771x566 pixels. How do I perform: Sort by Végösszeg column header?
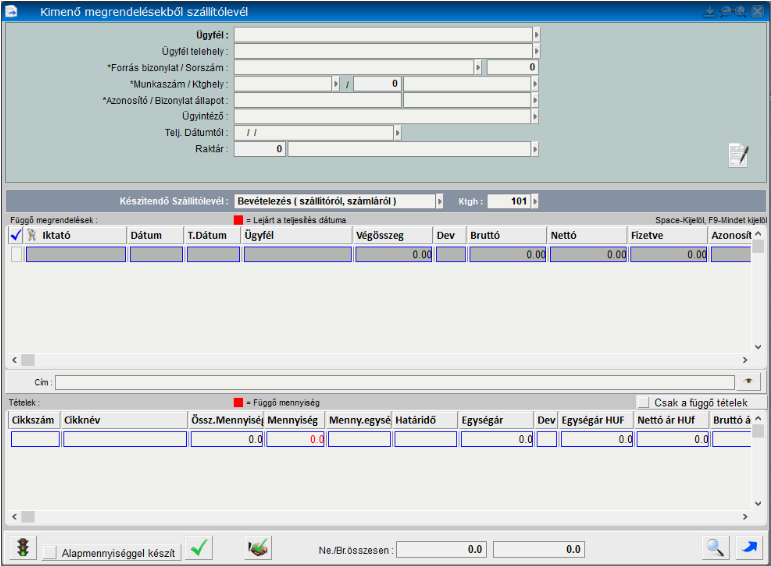point(393,236)
